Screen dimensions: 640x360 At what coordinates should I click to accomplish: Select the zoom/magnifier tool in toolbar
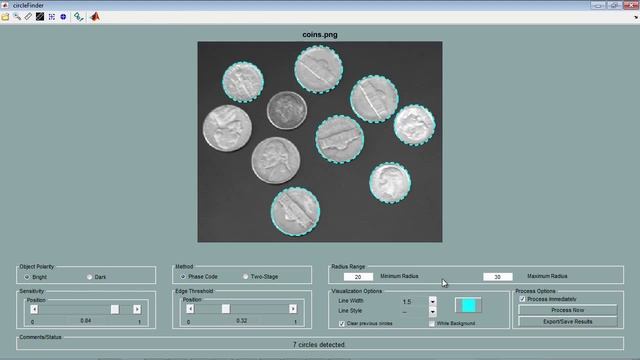[x=17, y=17]
